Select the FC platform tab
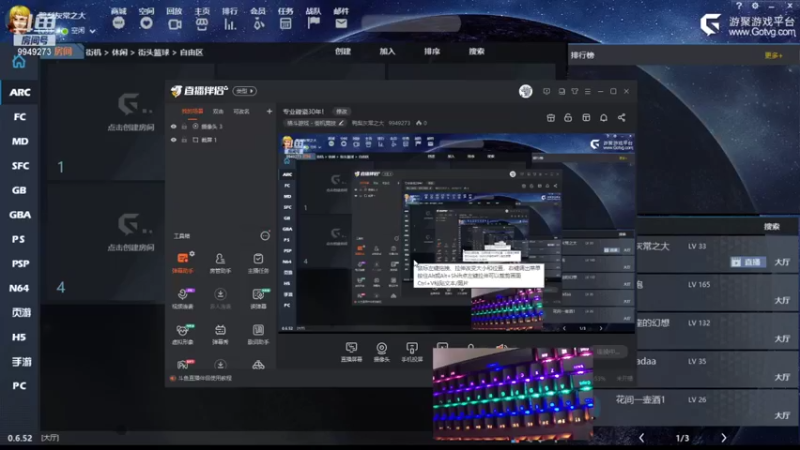 point(20,117)
